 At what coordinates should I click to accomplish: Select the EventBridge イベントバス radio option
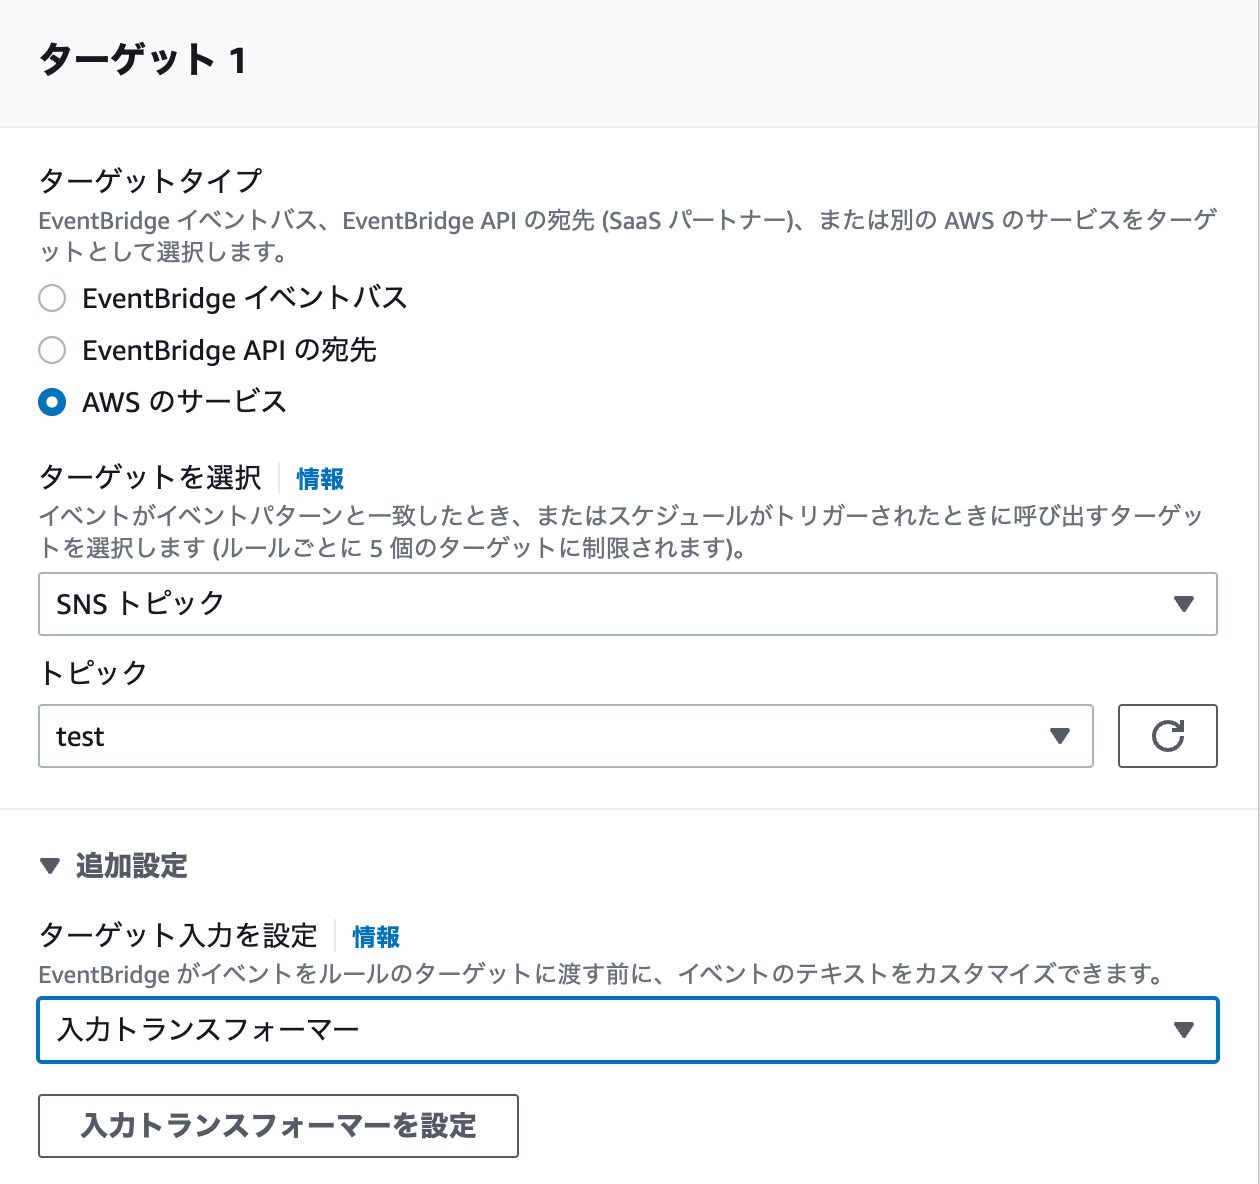(x=52, y=298)
